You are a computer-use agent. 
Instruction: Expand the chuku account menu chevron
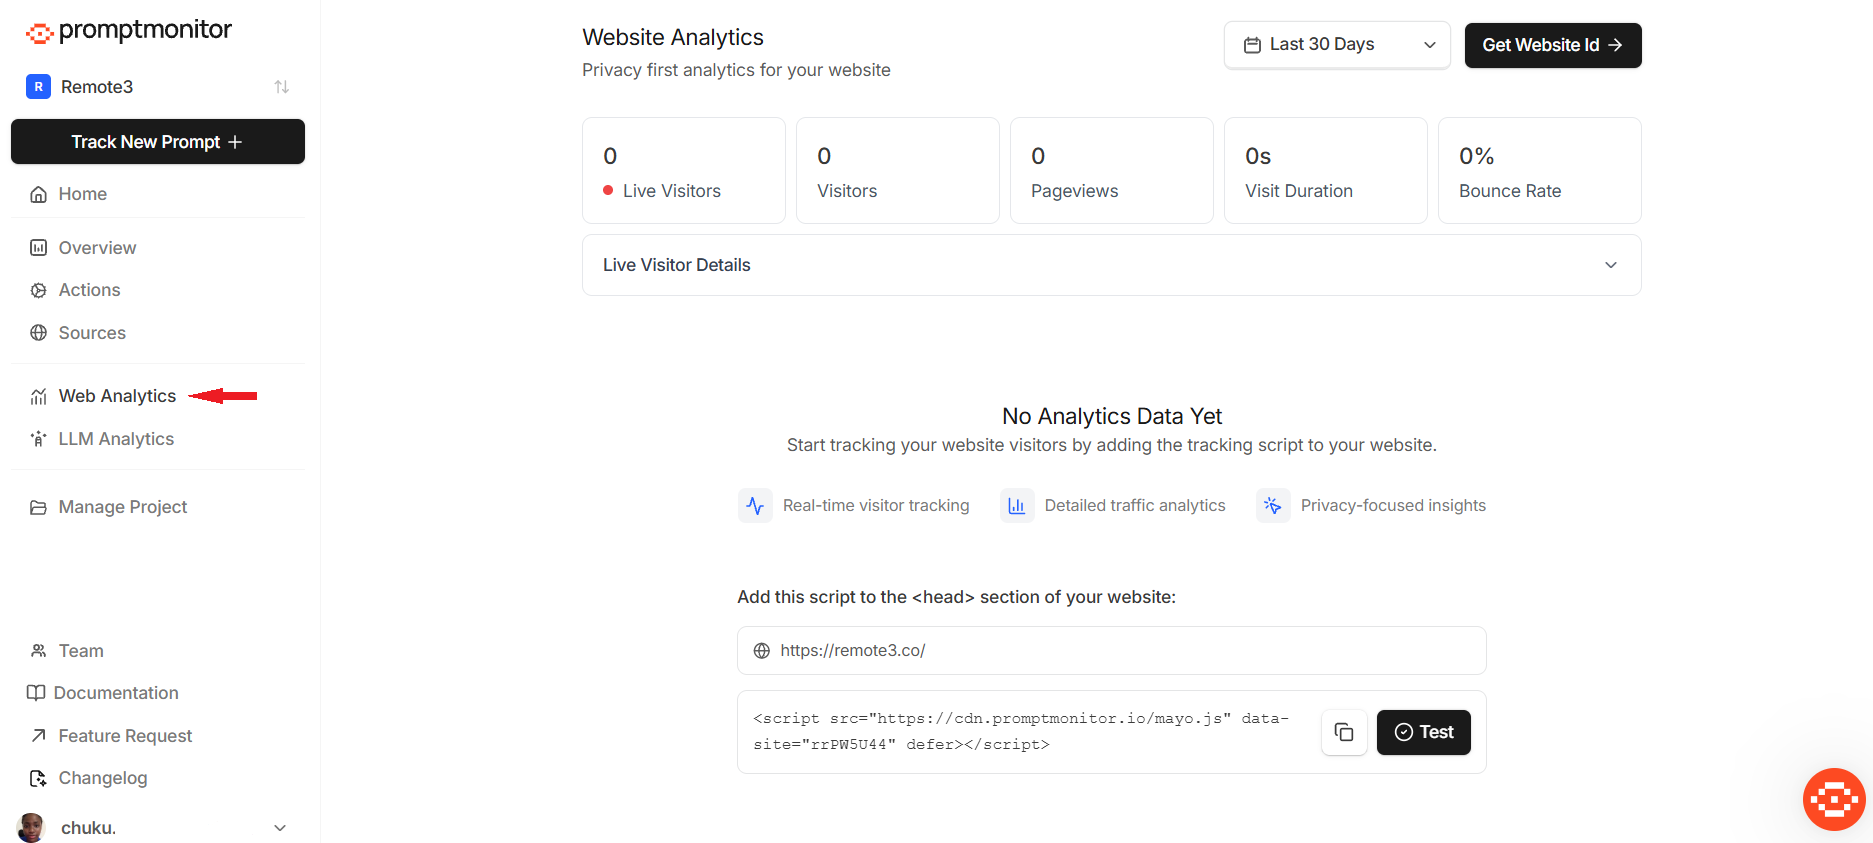[x=280, y=828]
